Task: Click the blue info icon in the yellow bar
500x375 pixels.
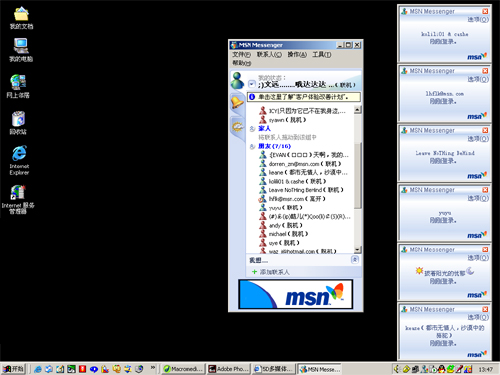Action: coord(252,97)
